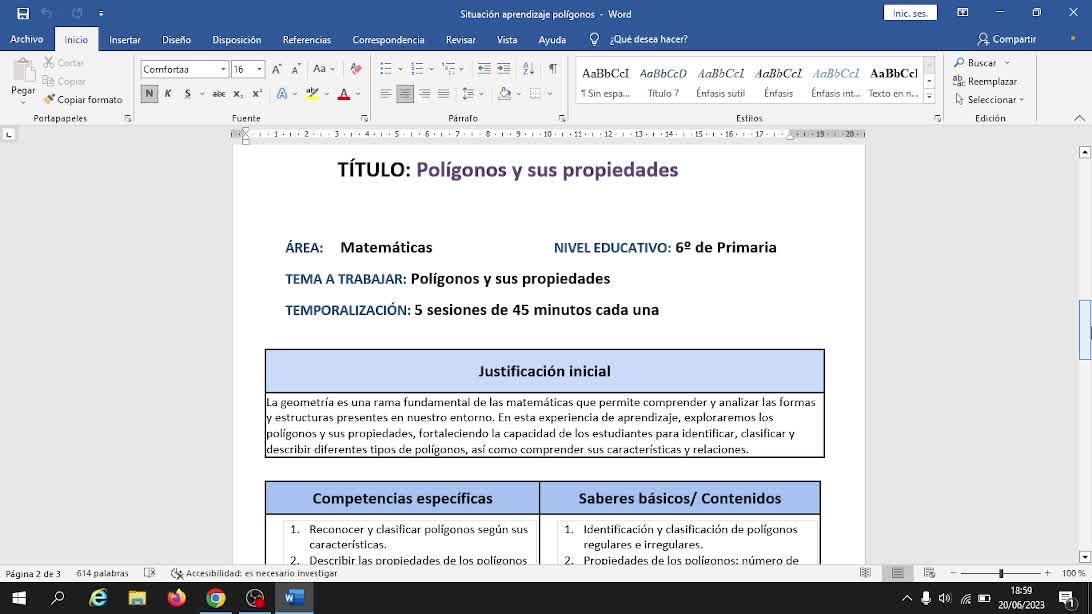Image resolution: width=1092 pixels, height=614 pixels.
Task: Apply subscript formatting
Action: tap(238, 94)
